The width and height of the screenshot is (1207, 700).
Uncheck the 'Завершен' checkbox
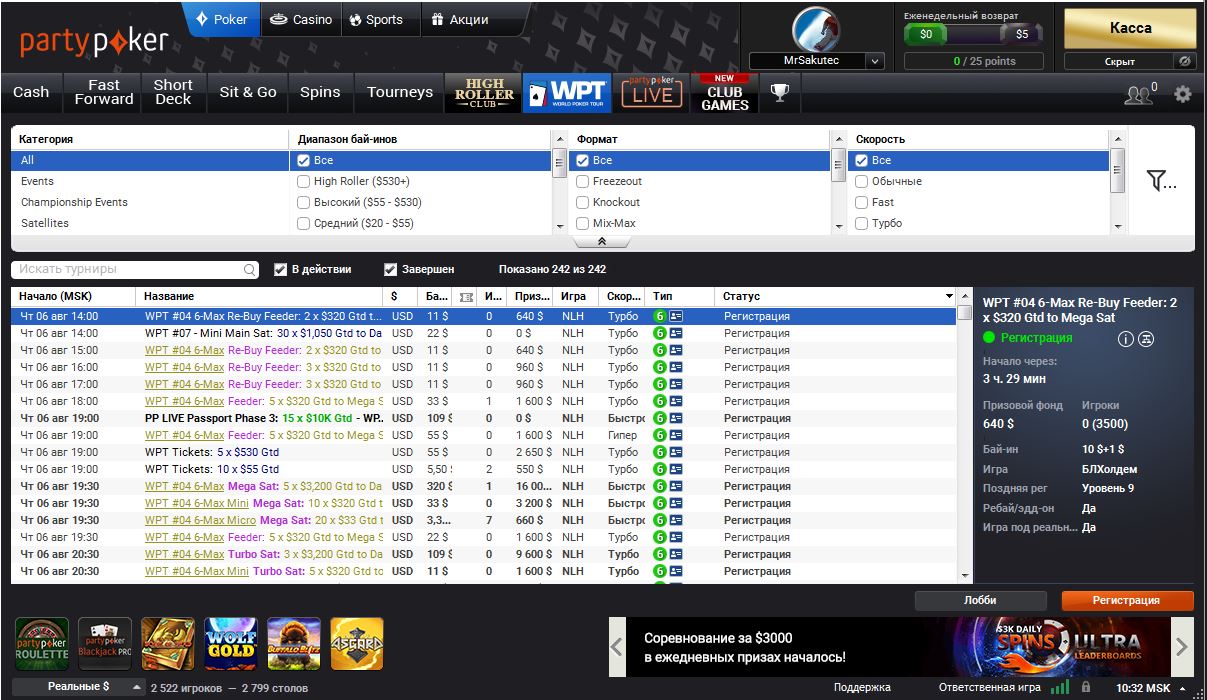(391, 269)
